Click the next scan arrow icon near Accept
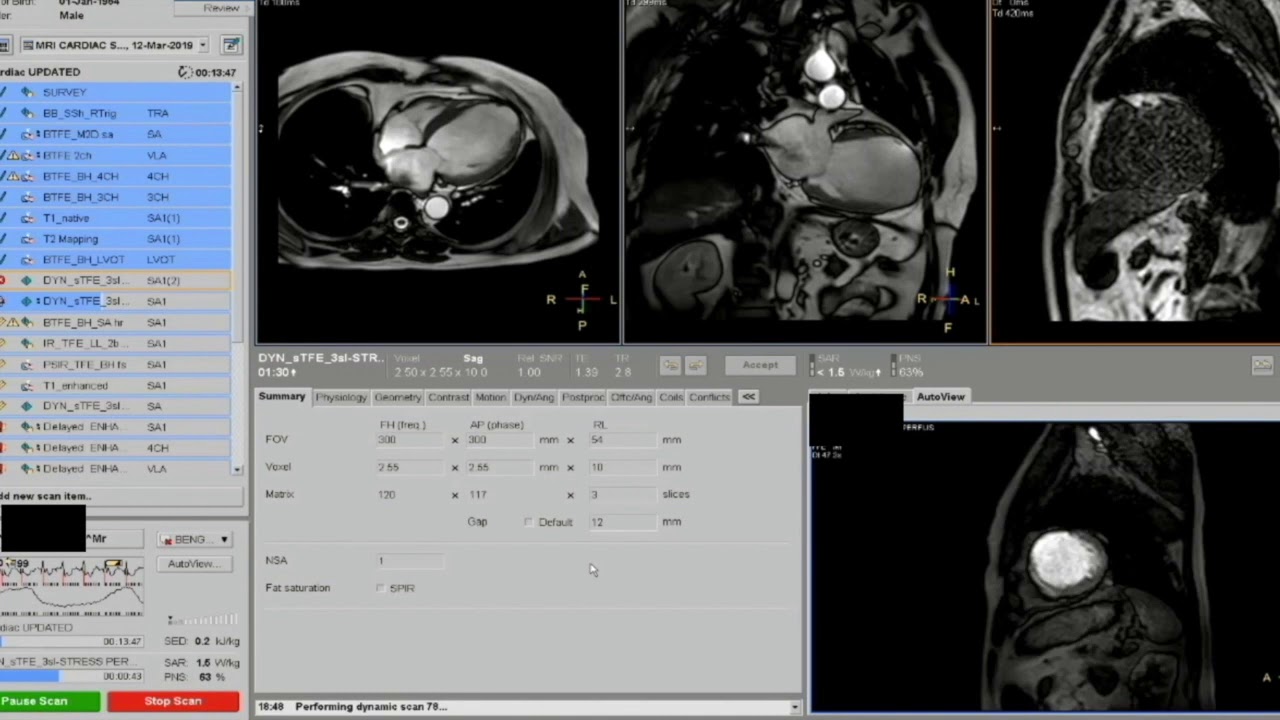This screenshot has height=720, width=1280. [x=696, y=365]
